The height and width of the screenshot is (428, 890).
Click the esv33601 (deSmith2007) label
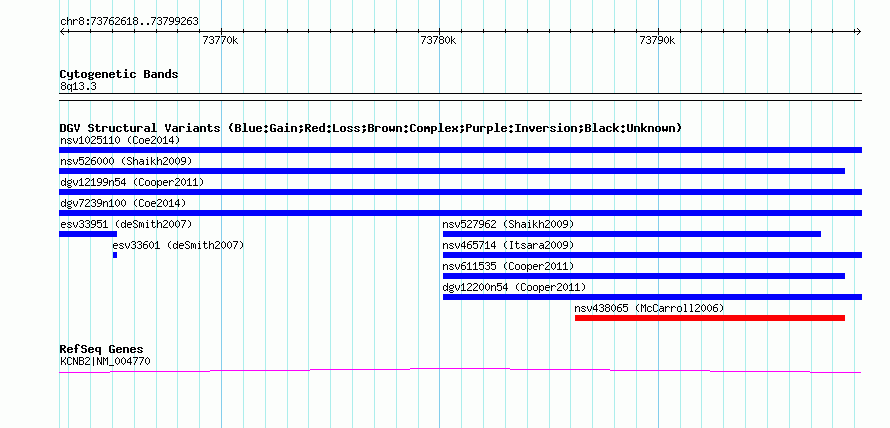click(178, 245)
